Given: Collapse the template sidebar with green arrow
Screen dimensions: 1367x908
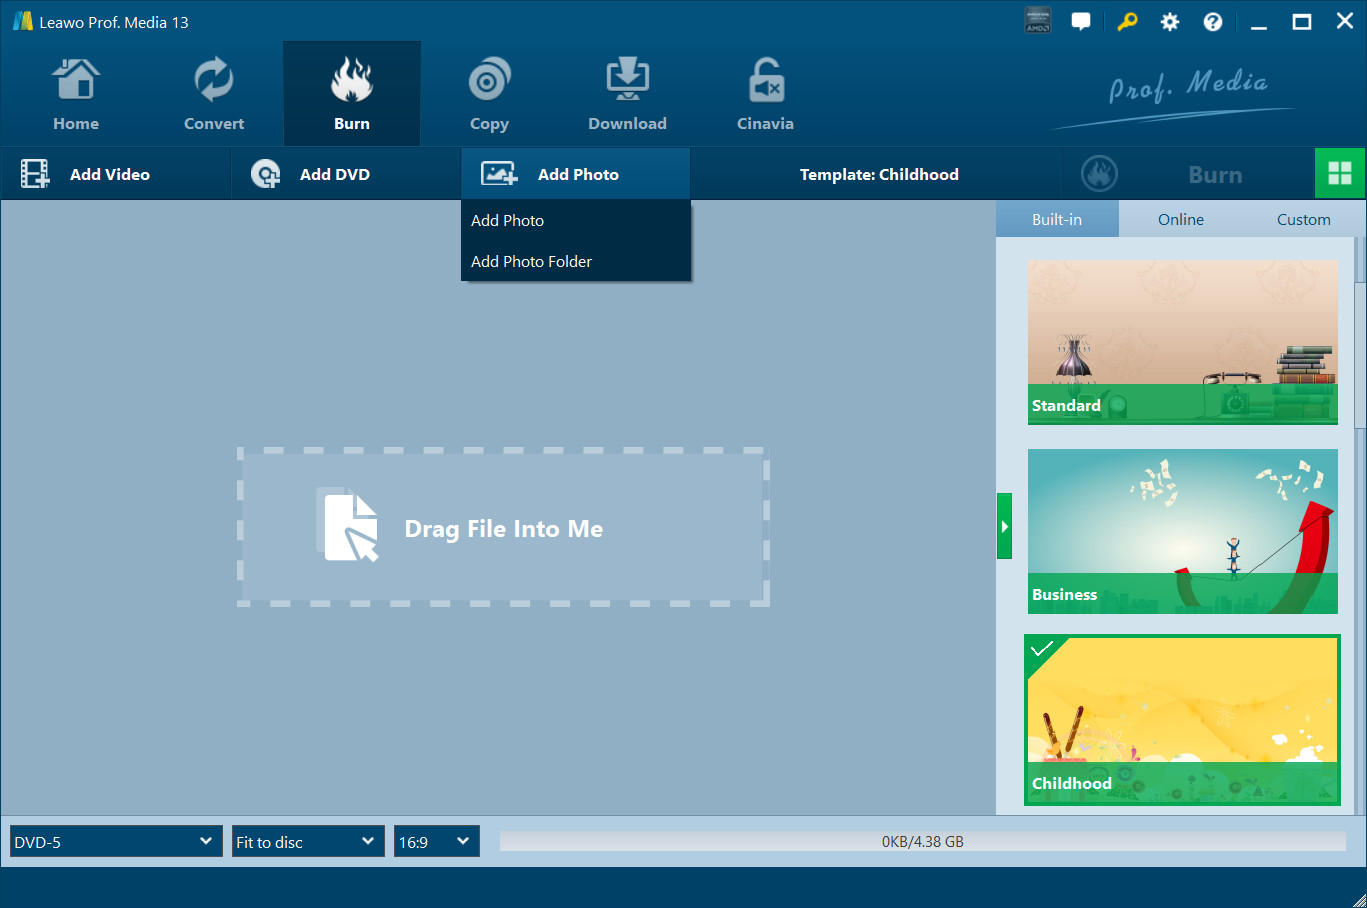Looking at the screenshot, I should [x=1004, y=526].
